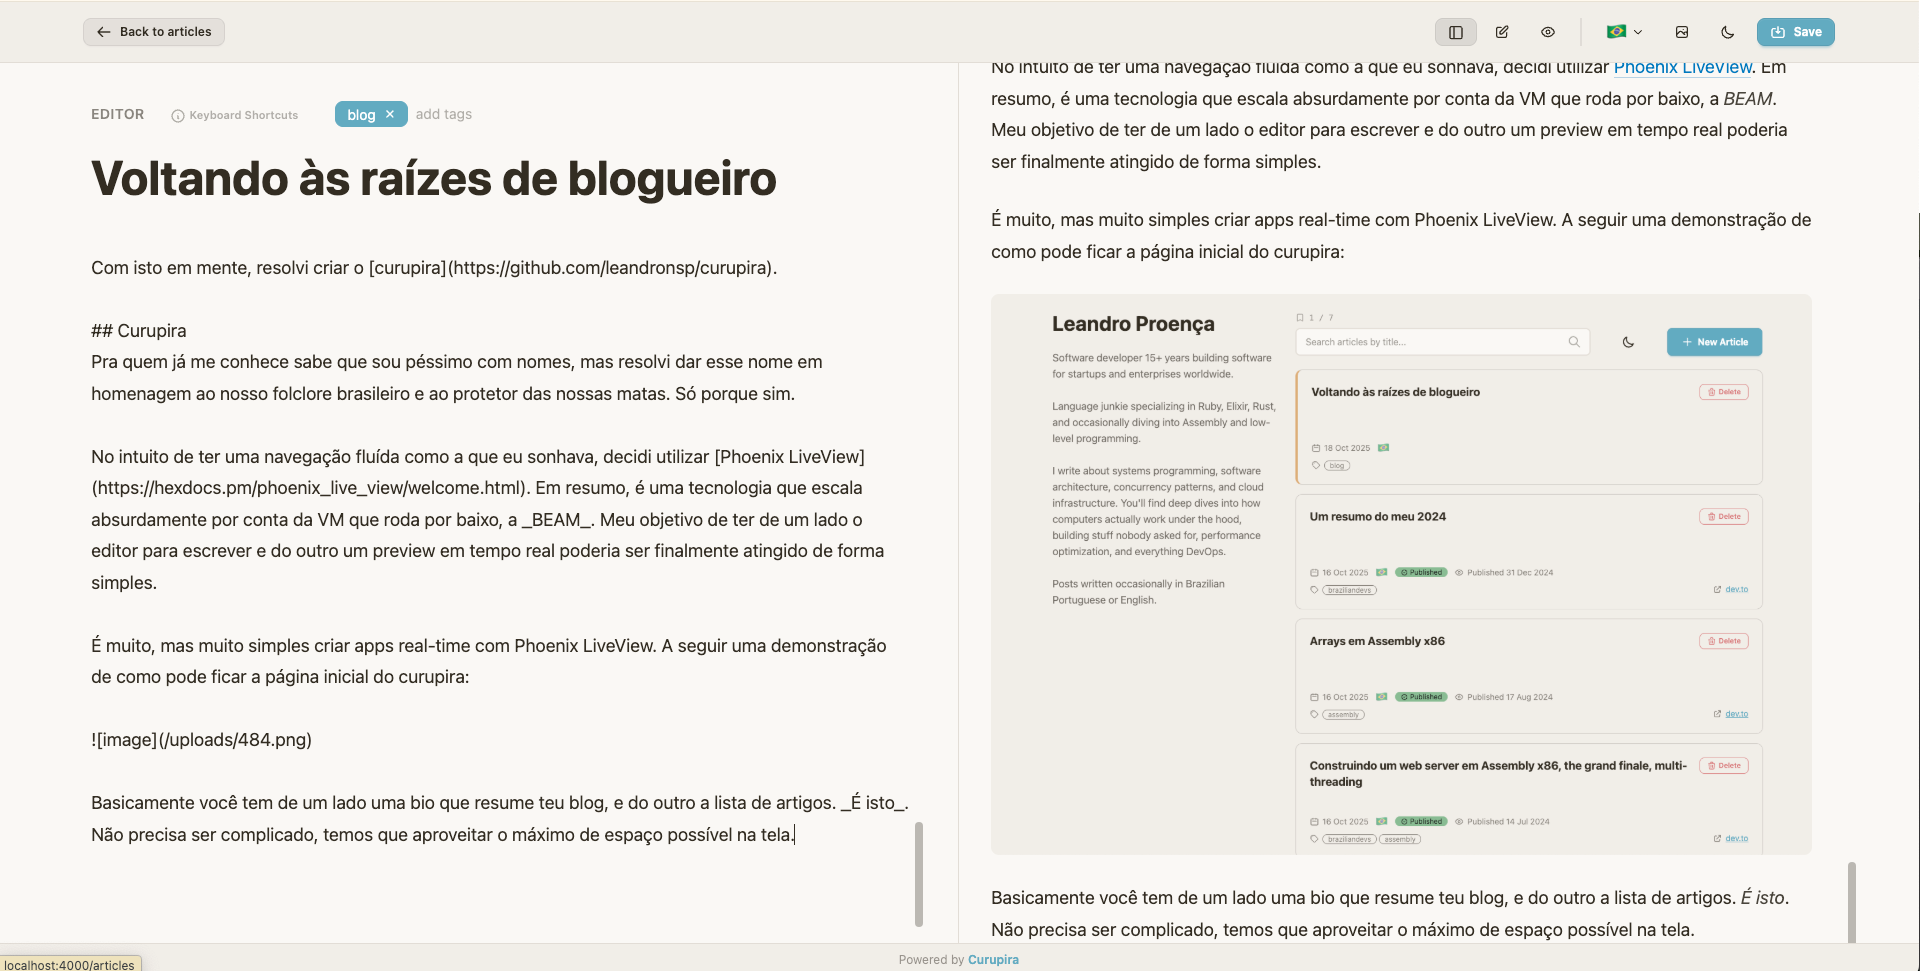Click the add tags field
This screenshot has height=971, width=1920.
[x=444, y=114]
